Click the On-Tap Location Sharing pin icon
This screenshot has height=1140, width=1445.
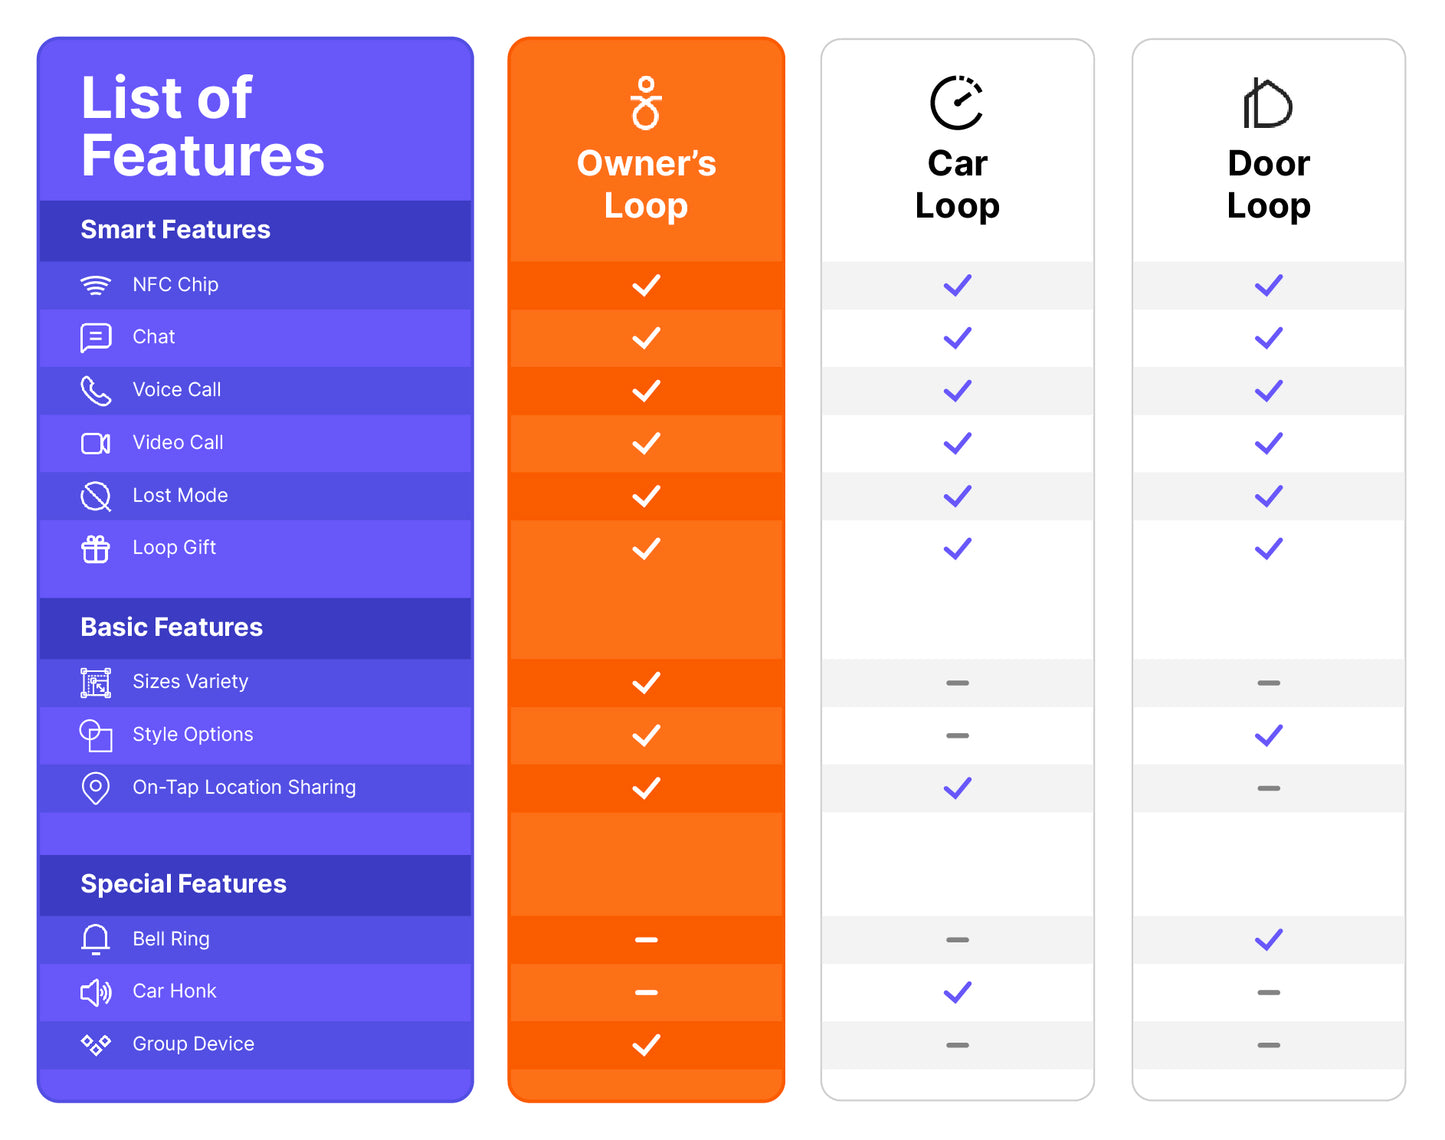95,788
